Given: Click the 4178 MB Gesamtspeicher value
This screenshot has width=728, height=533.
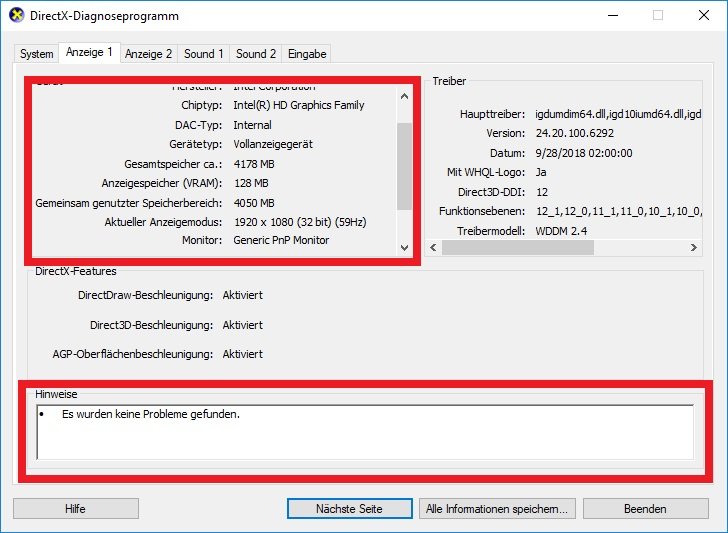Looking at the screenshot, I should tap(254, 164).
